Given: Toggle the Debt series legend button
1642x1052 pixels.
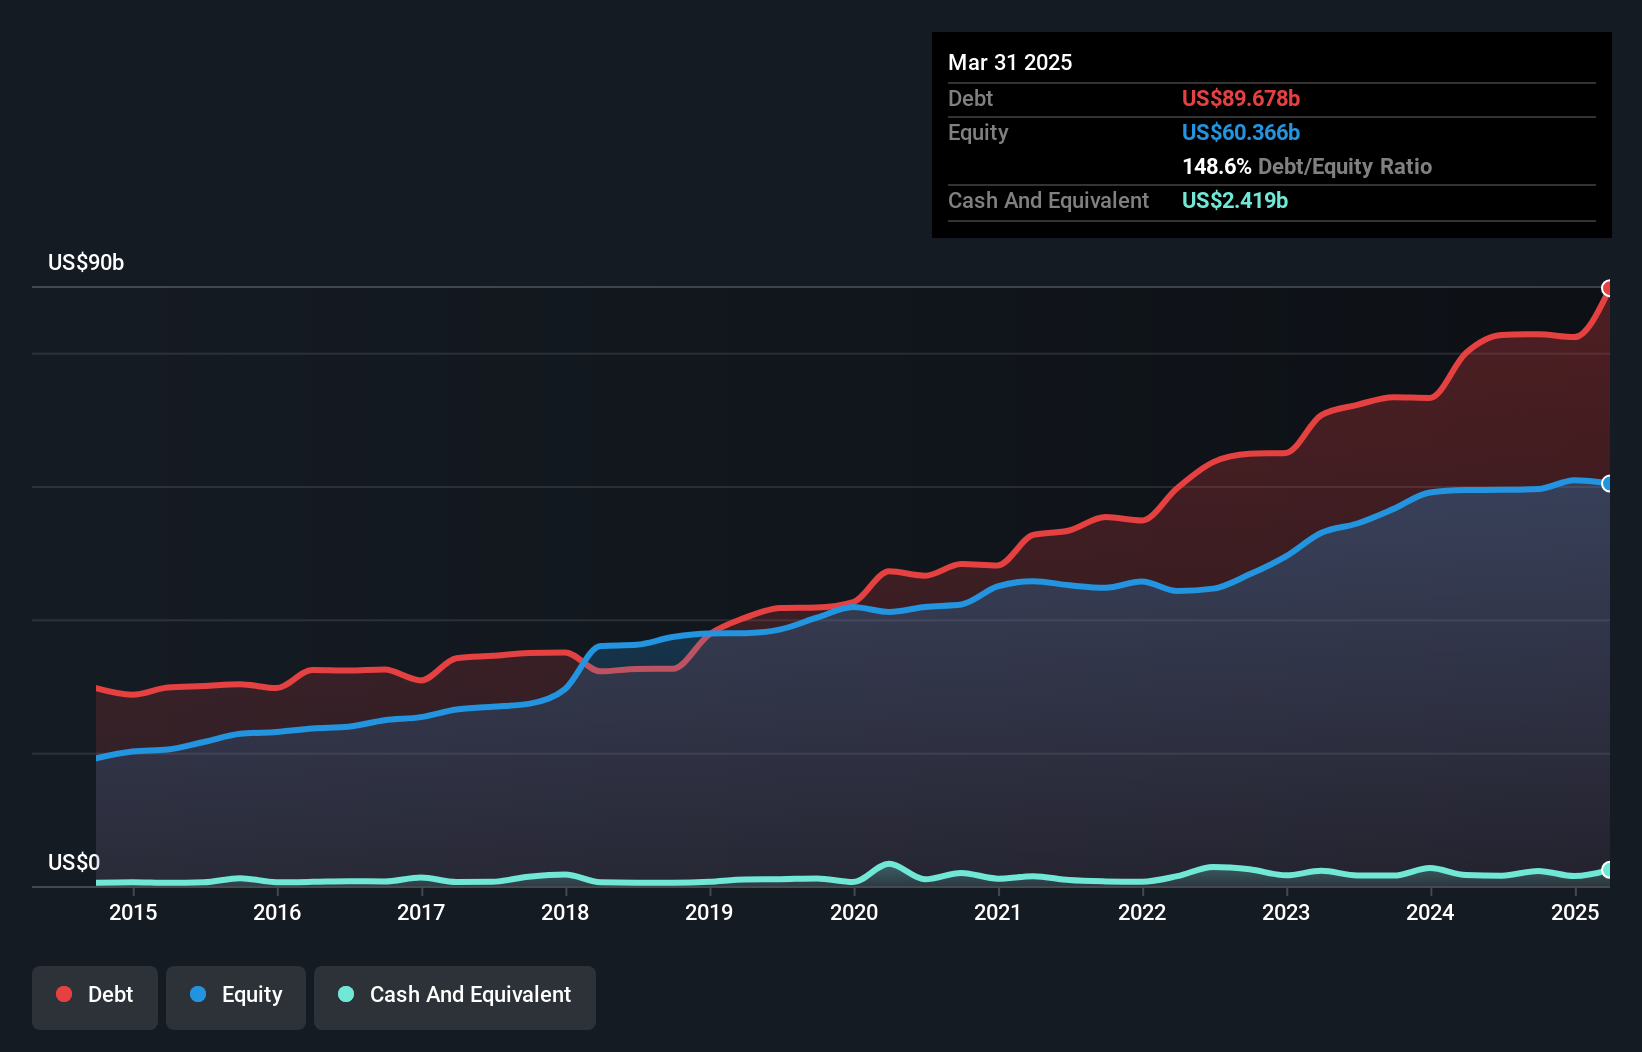Looking at the screenshot, I should [95, 997].
